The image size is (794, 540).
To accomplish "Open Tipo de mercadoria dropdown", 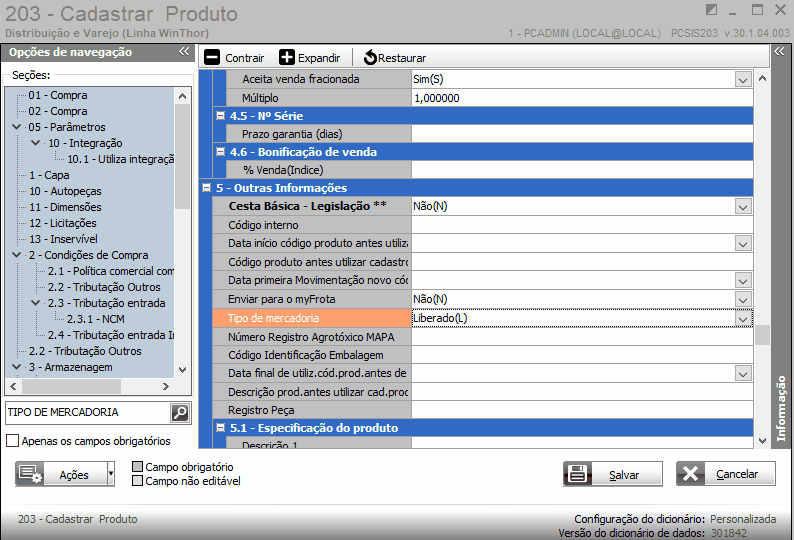I will click(x=743, y=319).
